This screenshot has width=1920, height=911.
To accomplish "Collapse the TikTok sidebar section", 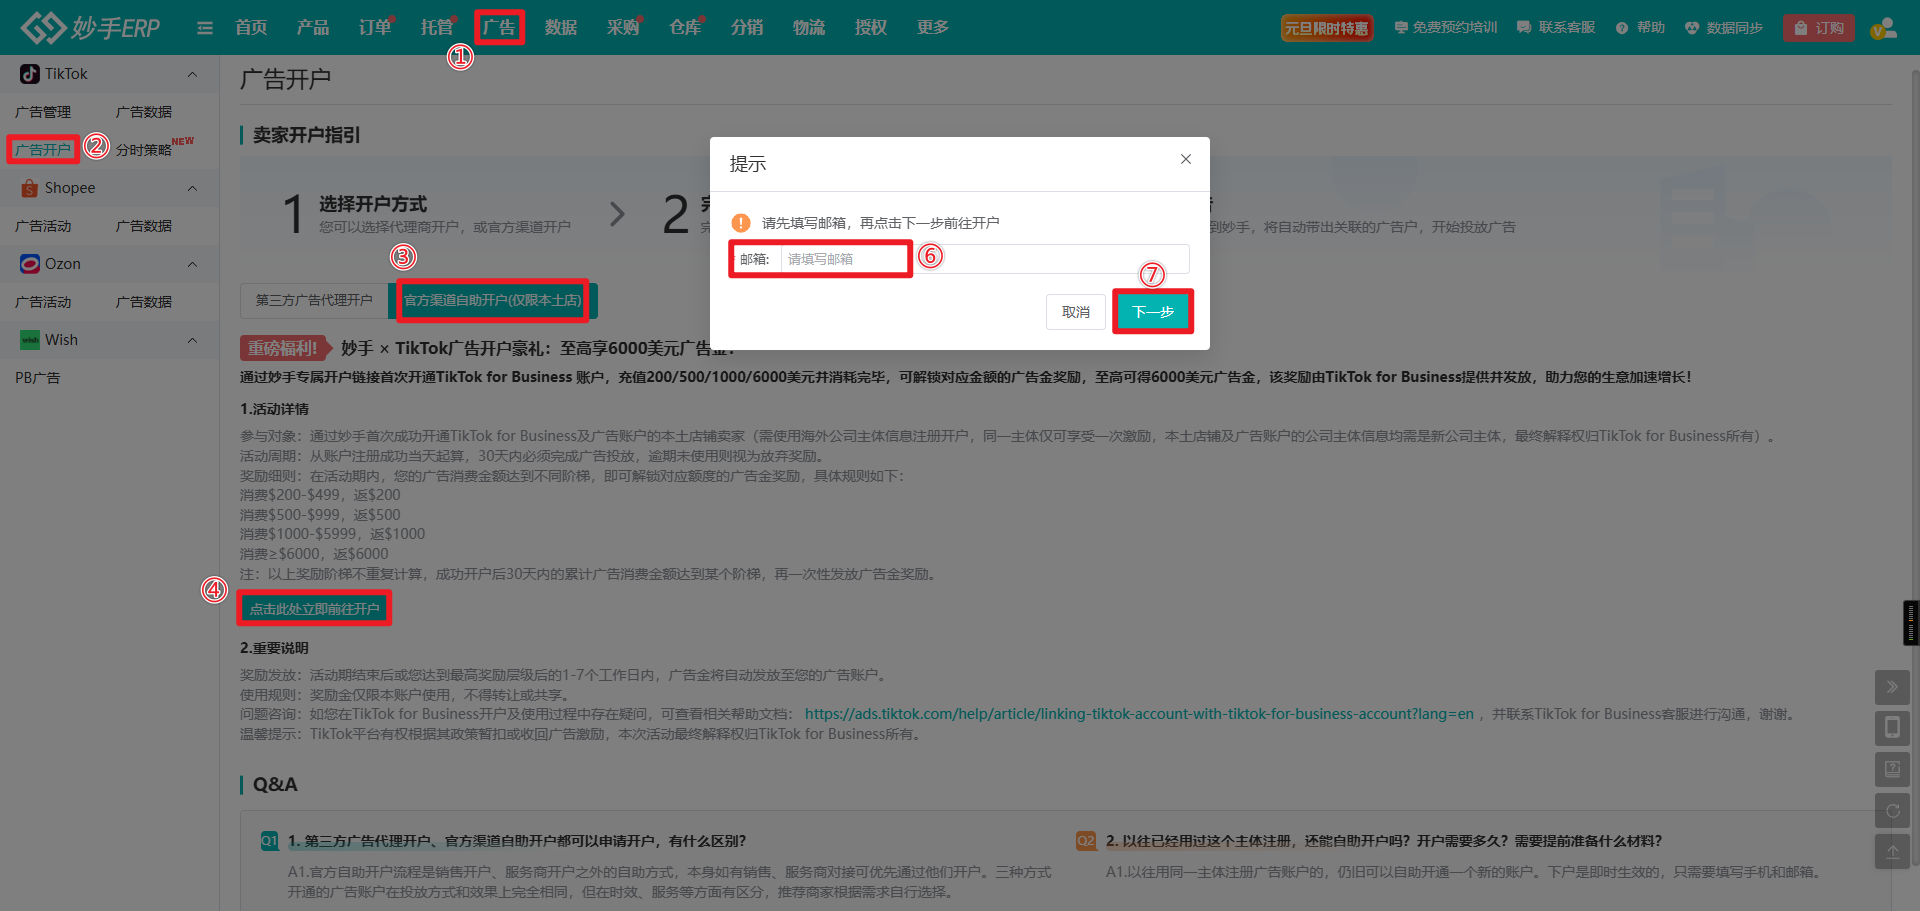I will coord(192,74).
